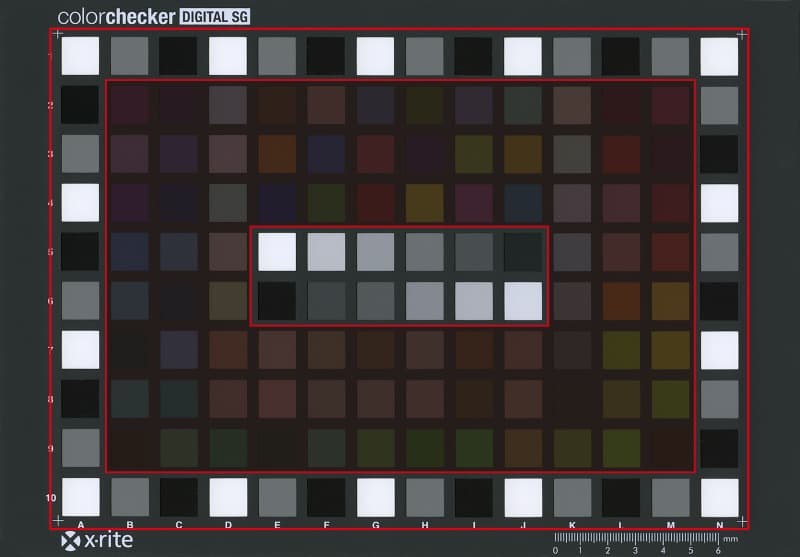
Task: Click the top-right registration crosshair
Action: [742, 34]
